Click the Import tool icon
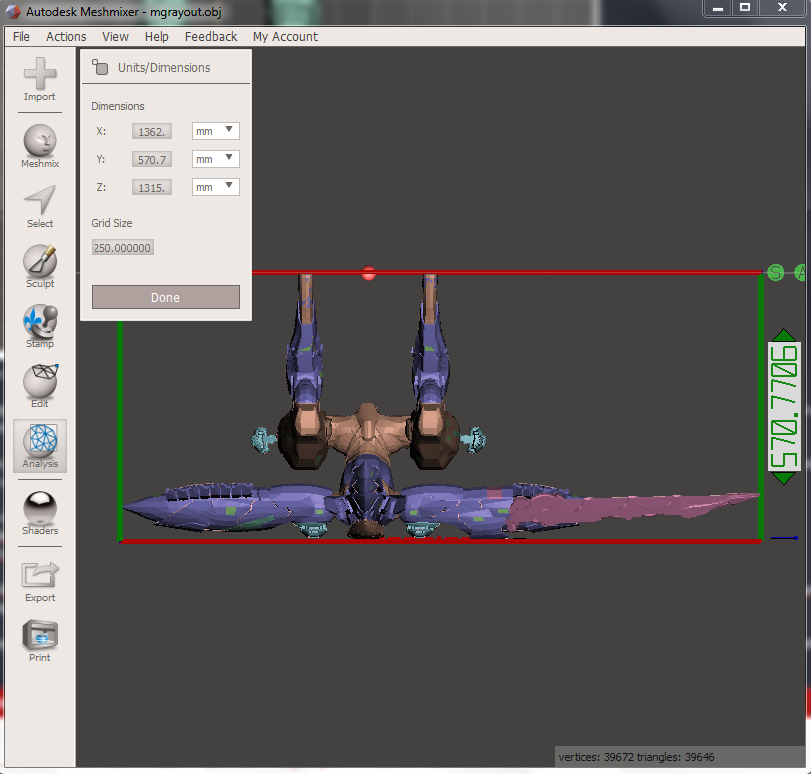This screenshot has width=811, height=774. tap(40, 73)
